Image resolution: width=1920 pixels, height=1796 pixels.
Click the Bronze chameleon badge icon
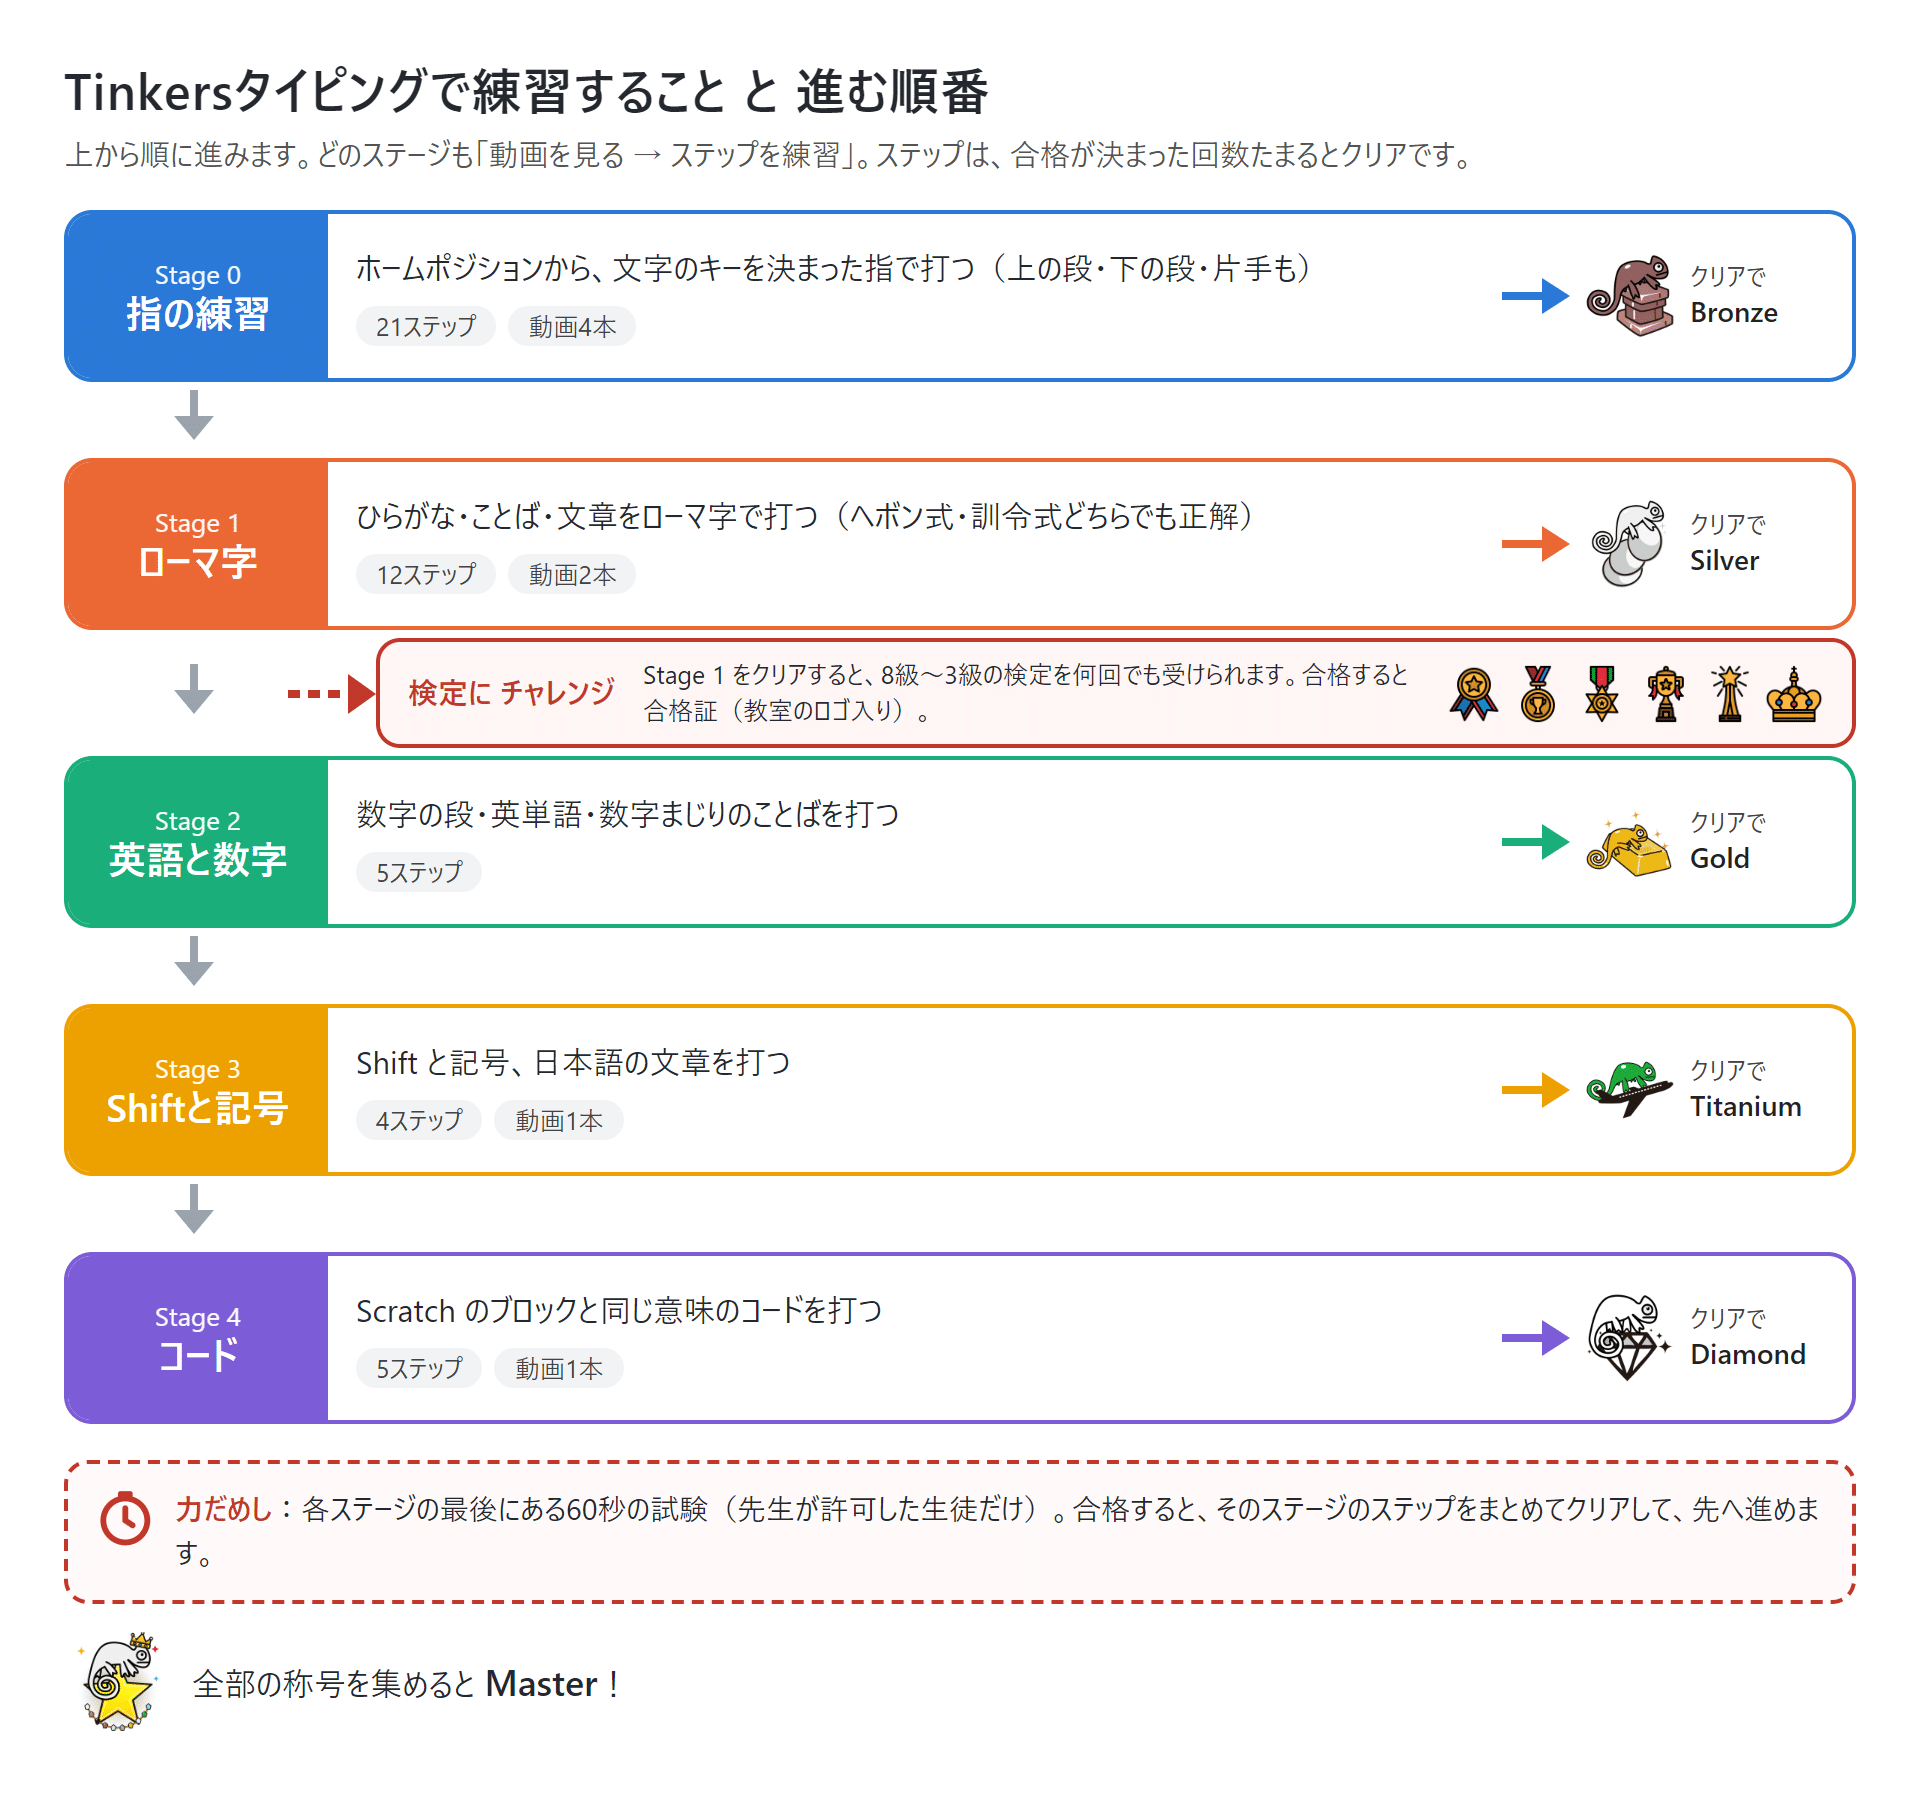1630,296
